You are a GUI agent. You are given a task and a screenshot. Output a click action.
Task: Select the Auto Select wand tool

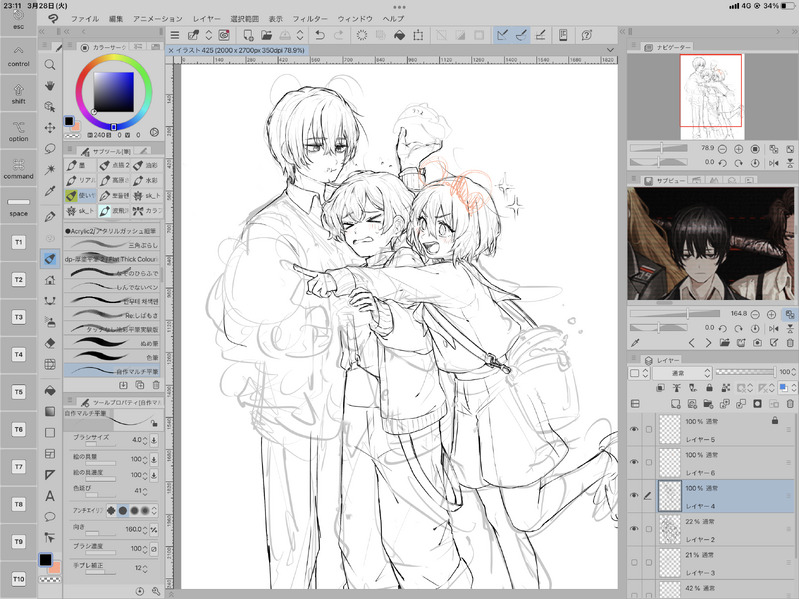pyautogui.click(x=49, y=169)
